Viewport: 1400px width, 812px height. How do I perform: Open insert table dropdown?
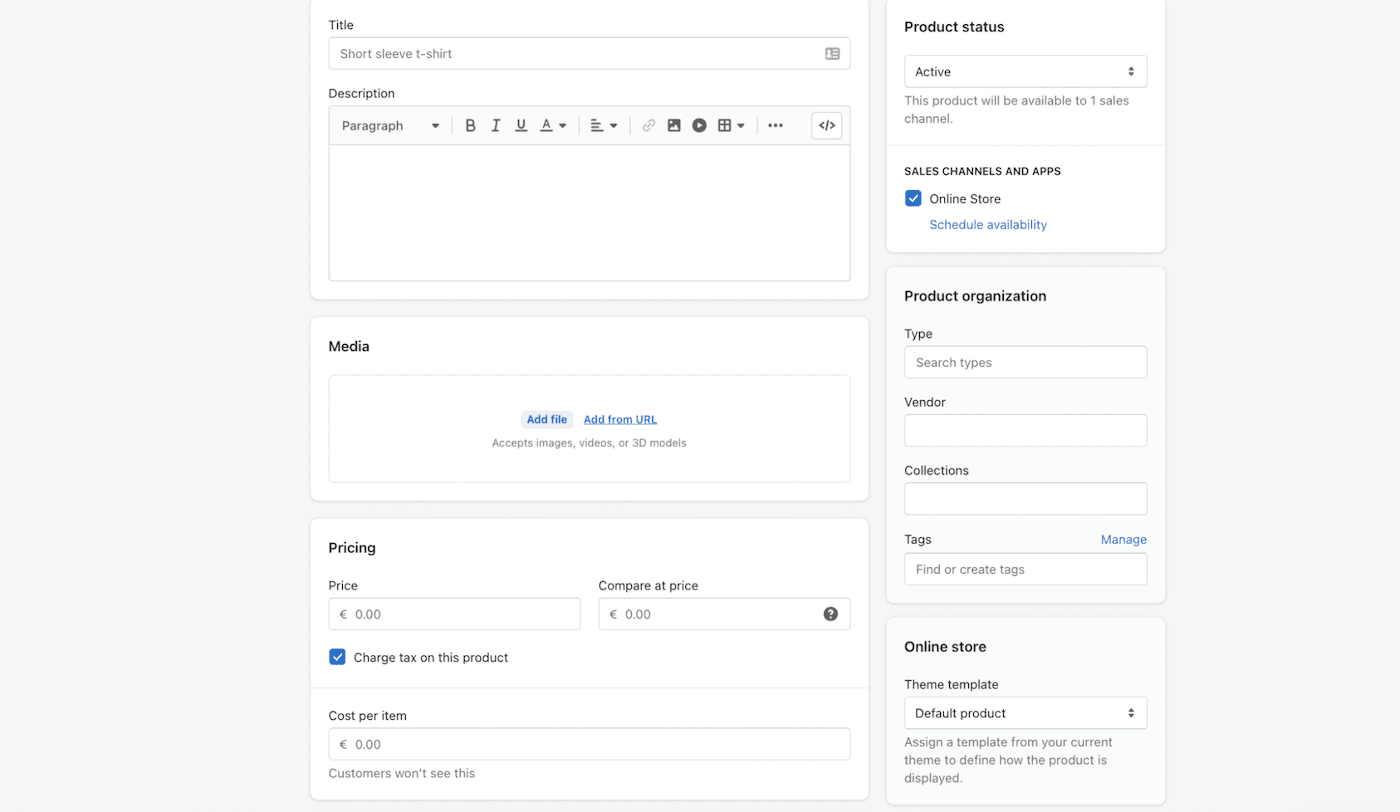731,126
